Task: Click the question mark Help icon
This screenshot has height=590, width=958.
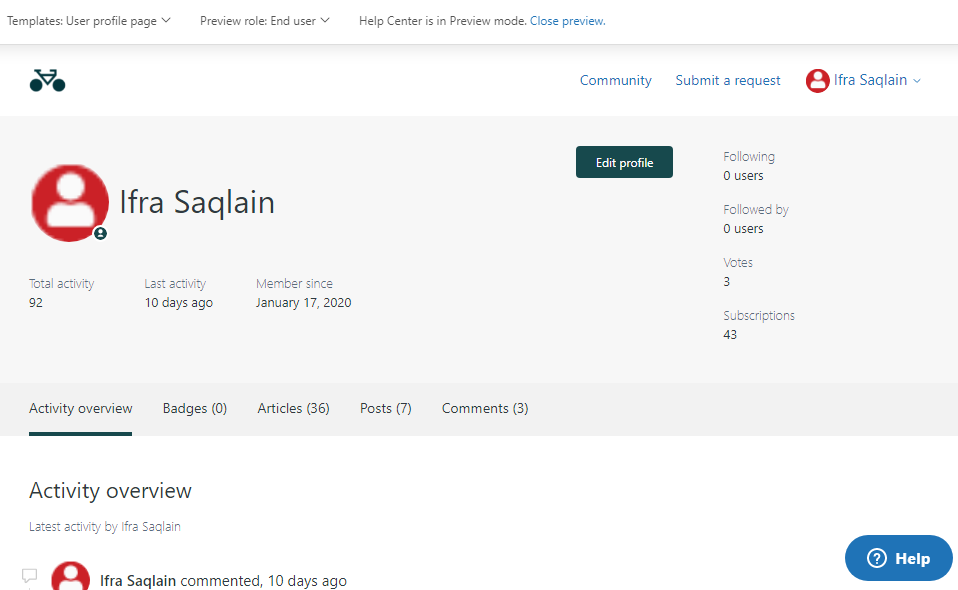Action: pyautogui.click(x=877, y=559)
